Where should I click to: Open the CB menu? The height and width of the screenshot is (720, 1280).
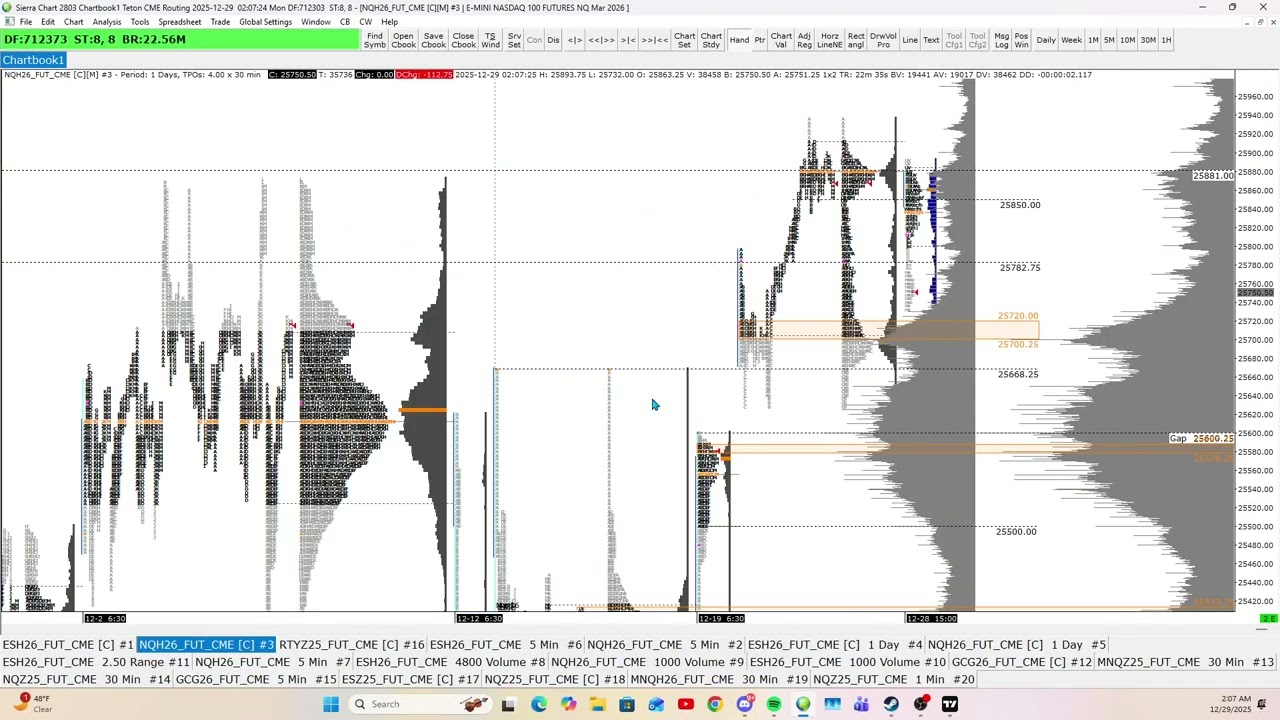pos(345,22)
